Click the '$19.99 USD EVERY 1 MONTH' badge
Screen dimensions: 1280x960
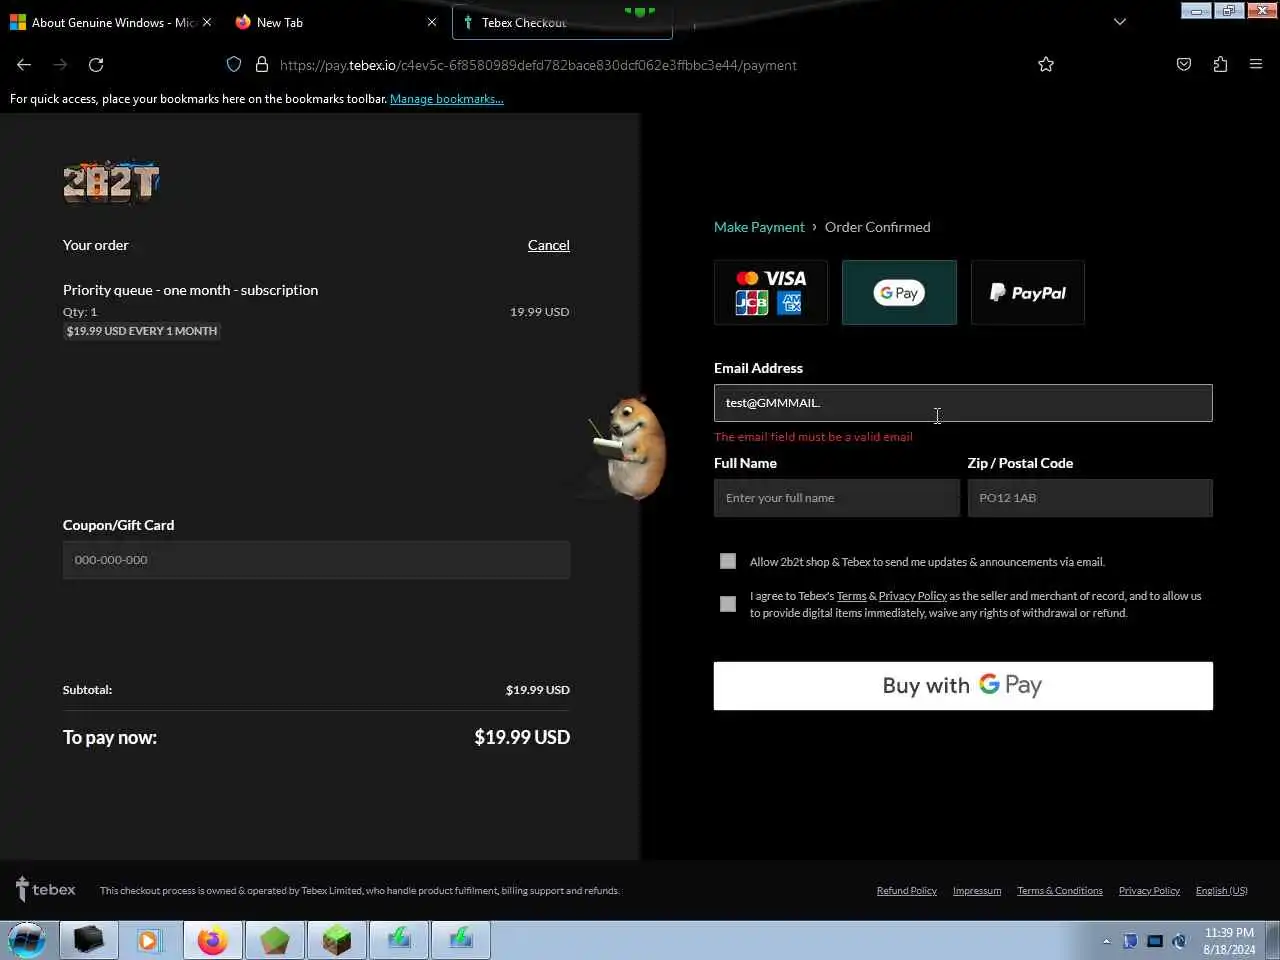tap(142, 331)
